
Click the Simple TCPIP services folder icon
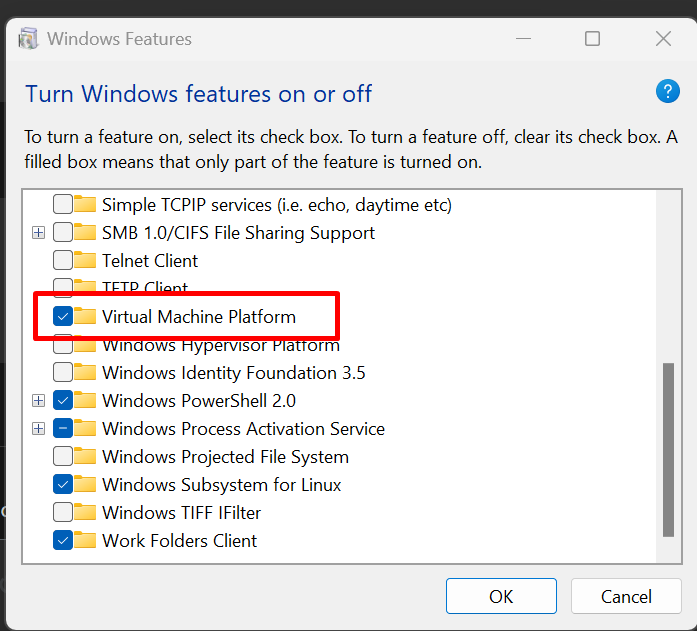point(85,204)
